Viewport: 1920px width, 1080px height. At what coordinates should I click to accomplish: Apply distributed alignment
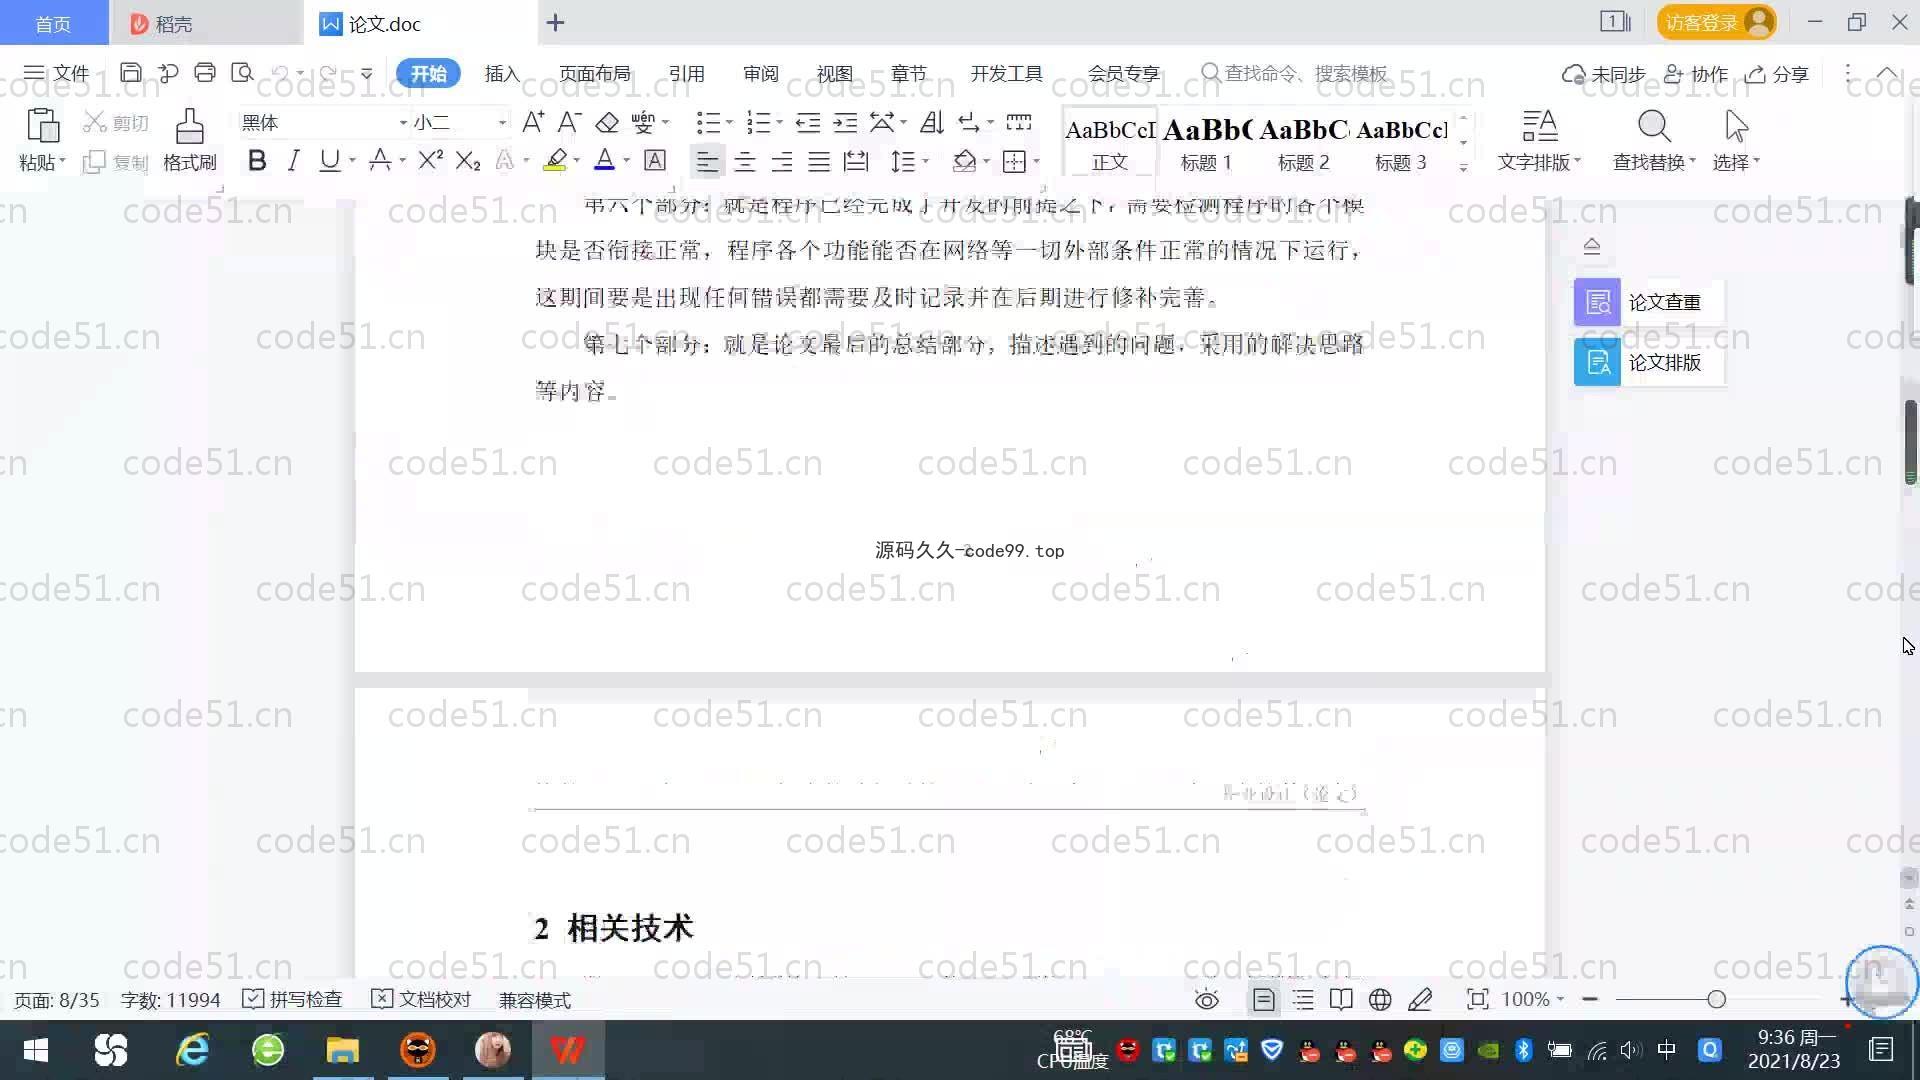[x=856, y=161]
